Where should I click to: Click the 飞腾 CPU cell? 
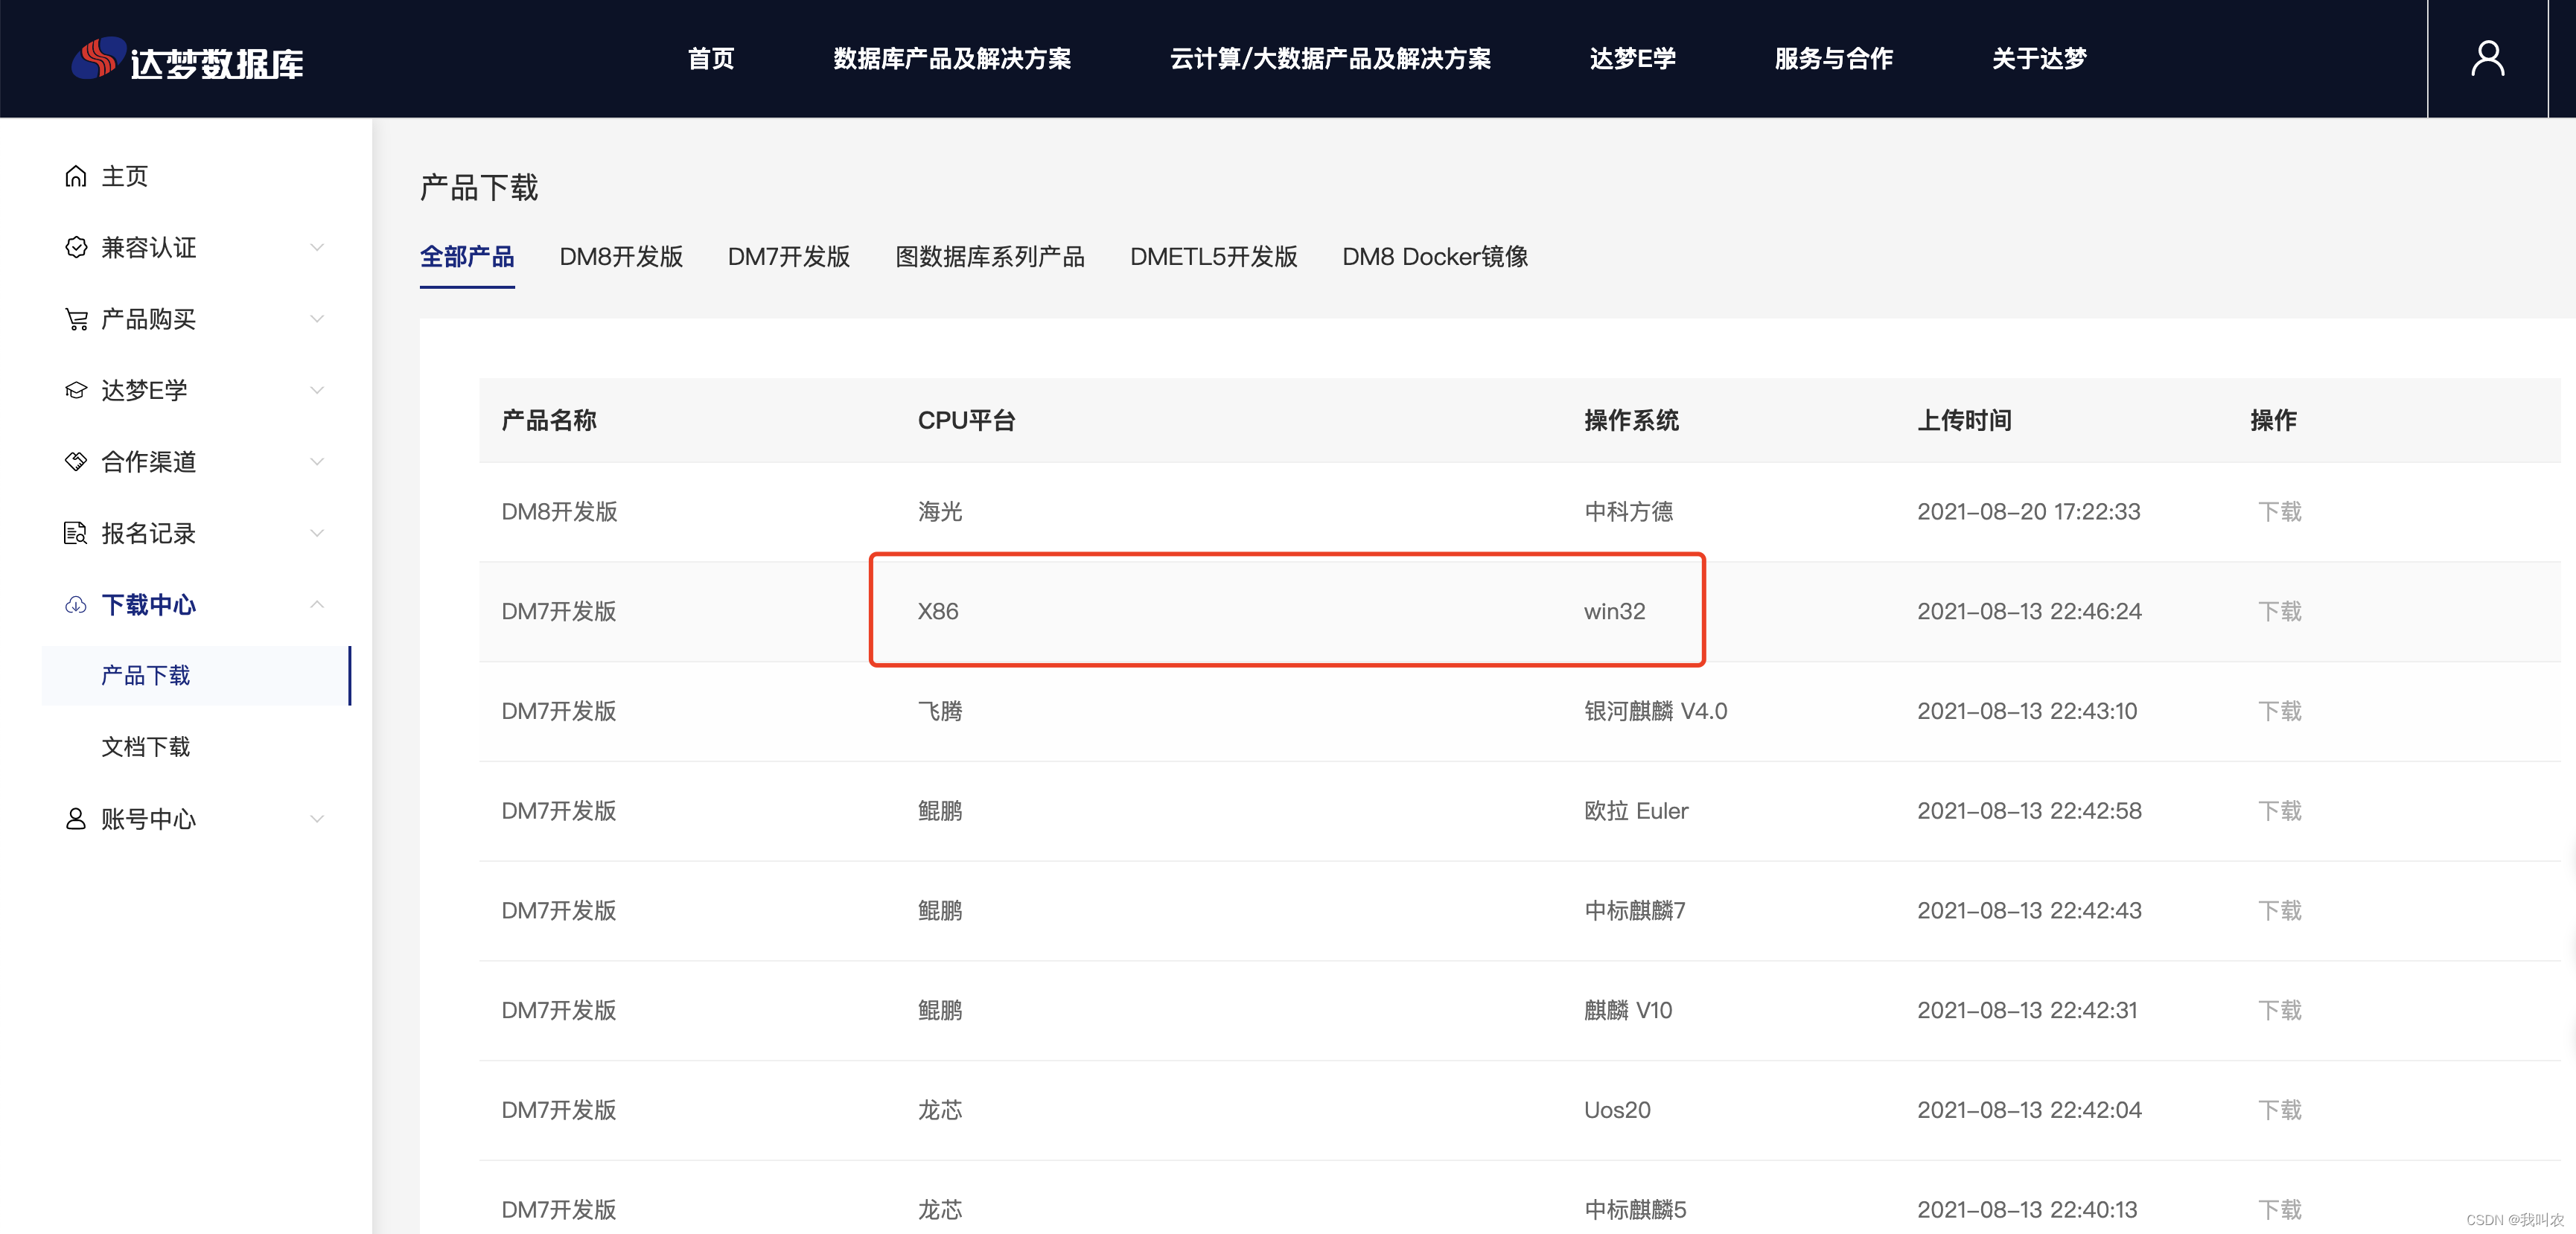(940, 711)
